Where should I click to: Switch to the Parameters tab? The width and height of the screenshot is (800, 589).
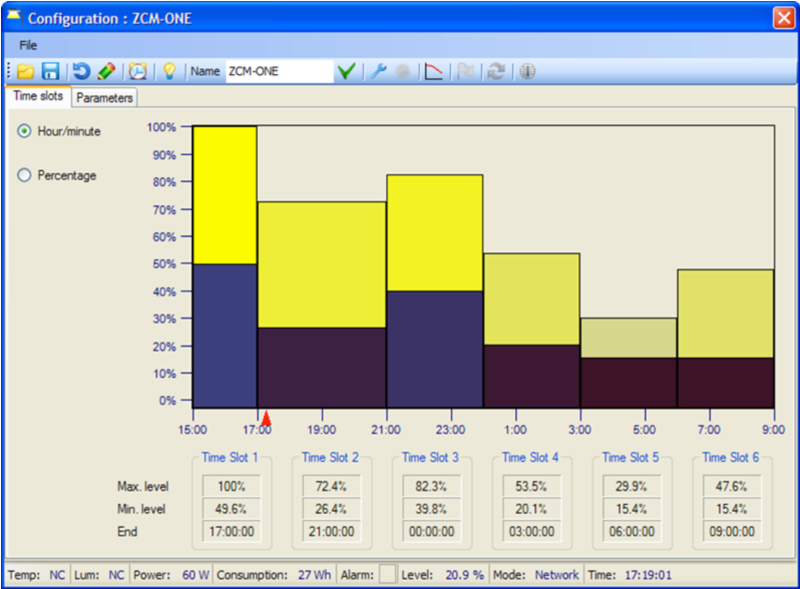click(x=104, y=98)
